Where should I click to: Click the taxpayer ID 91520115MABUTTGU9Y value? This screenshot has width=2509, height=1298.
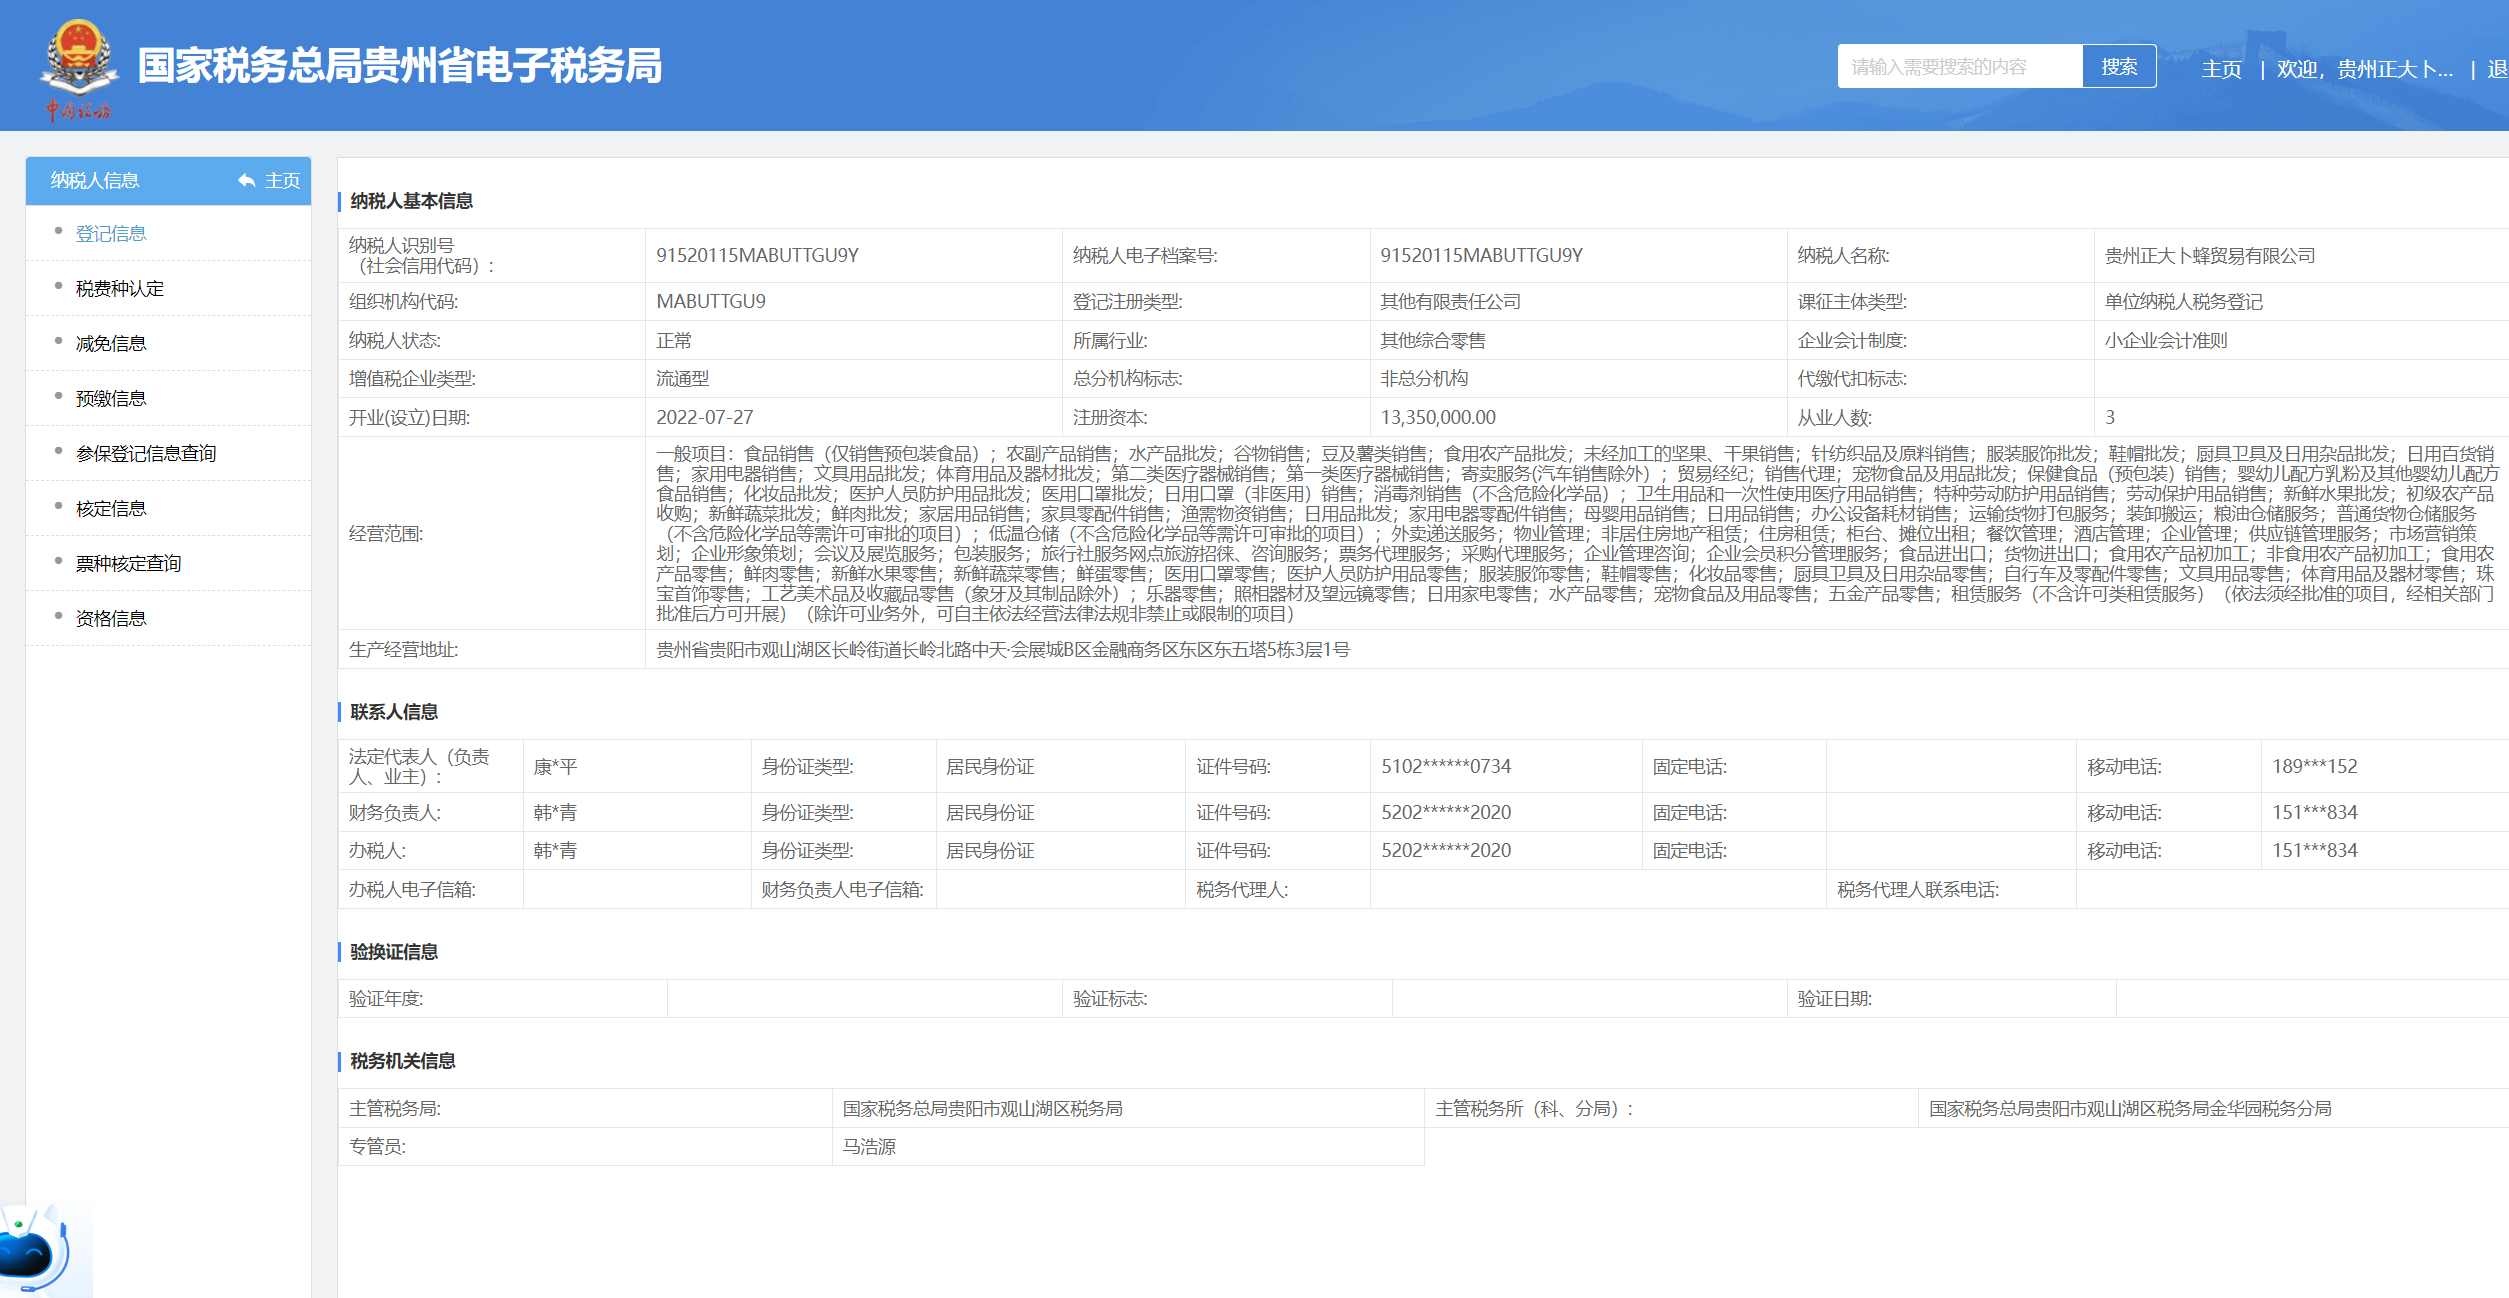click(757, 255)
